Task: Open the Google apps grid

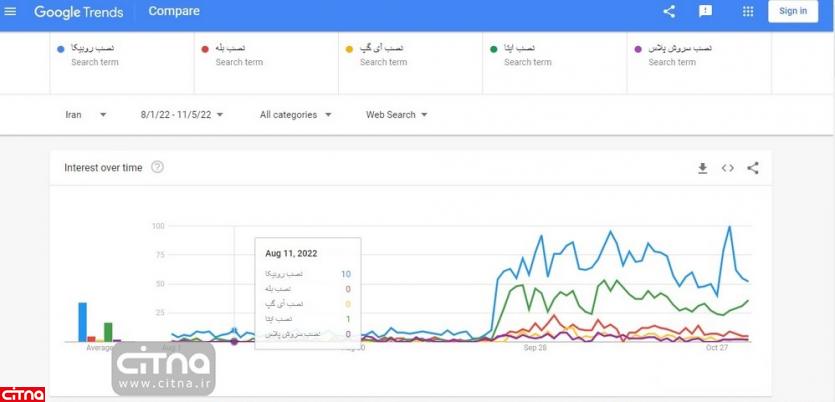Action: click(748, 12)
